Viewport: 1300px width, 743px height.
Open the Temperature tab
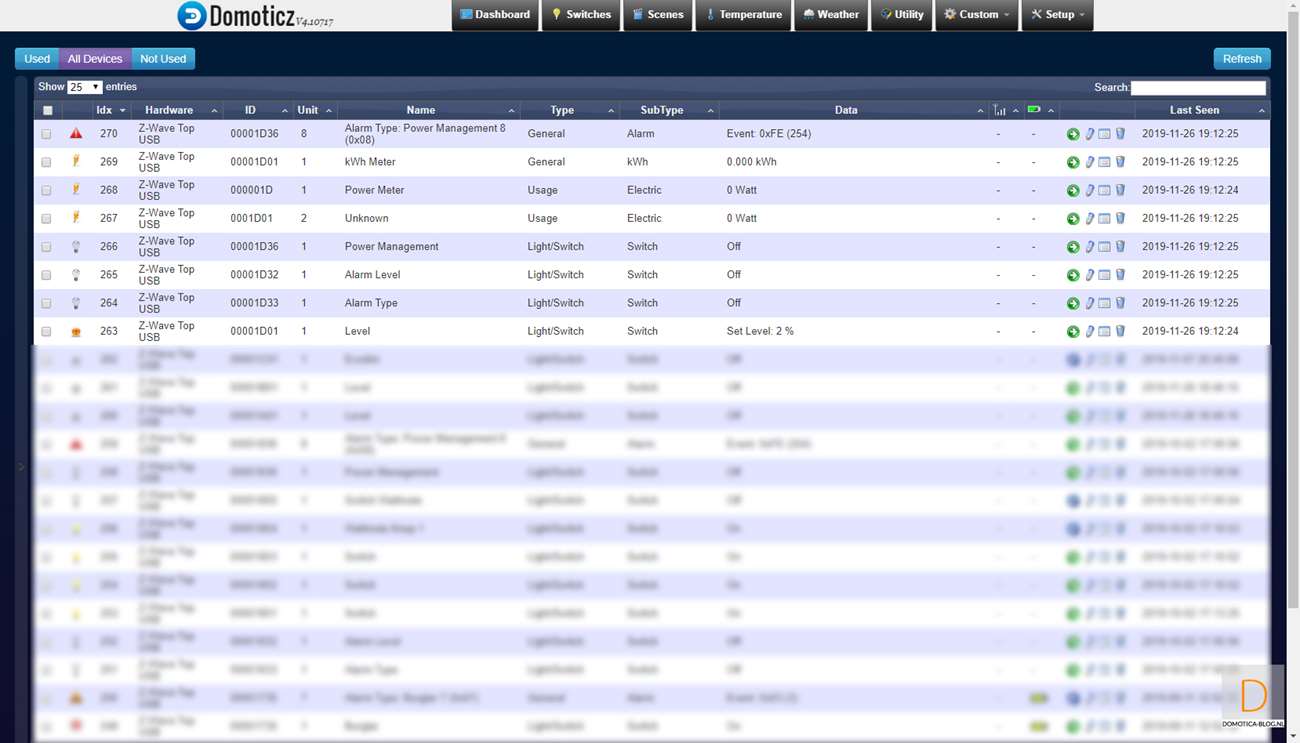click(x=743, y=15)
